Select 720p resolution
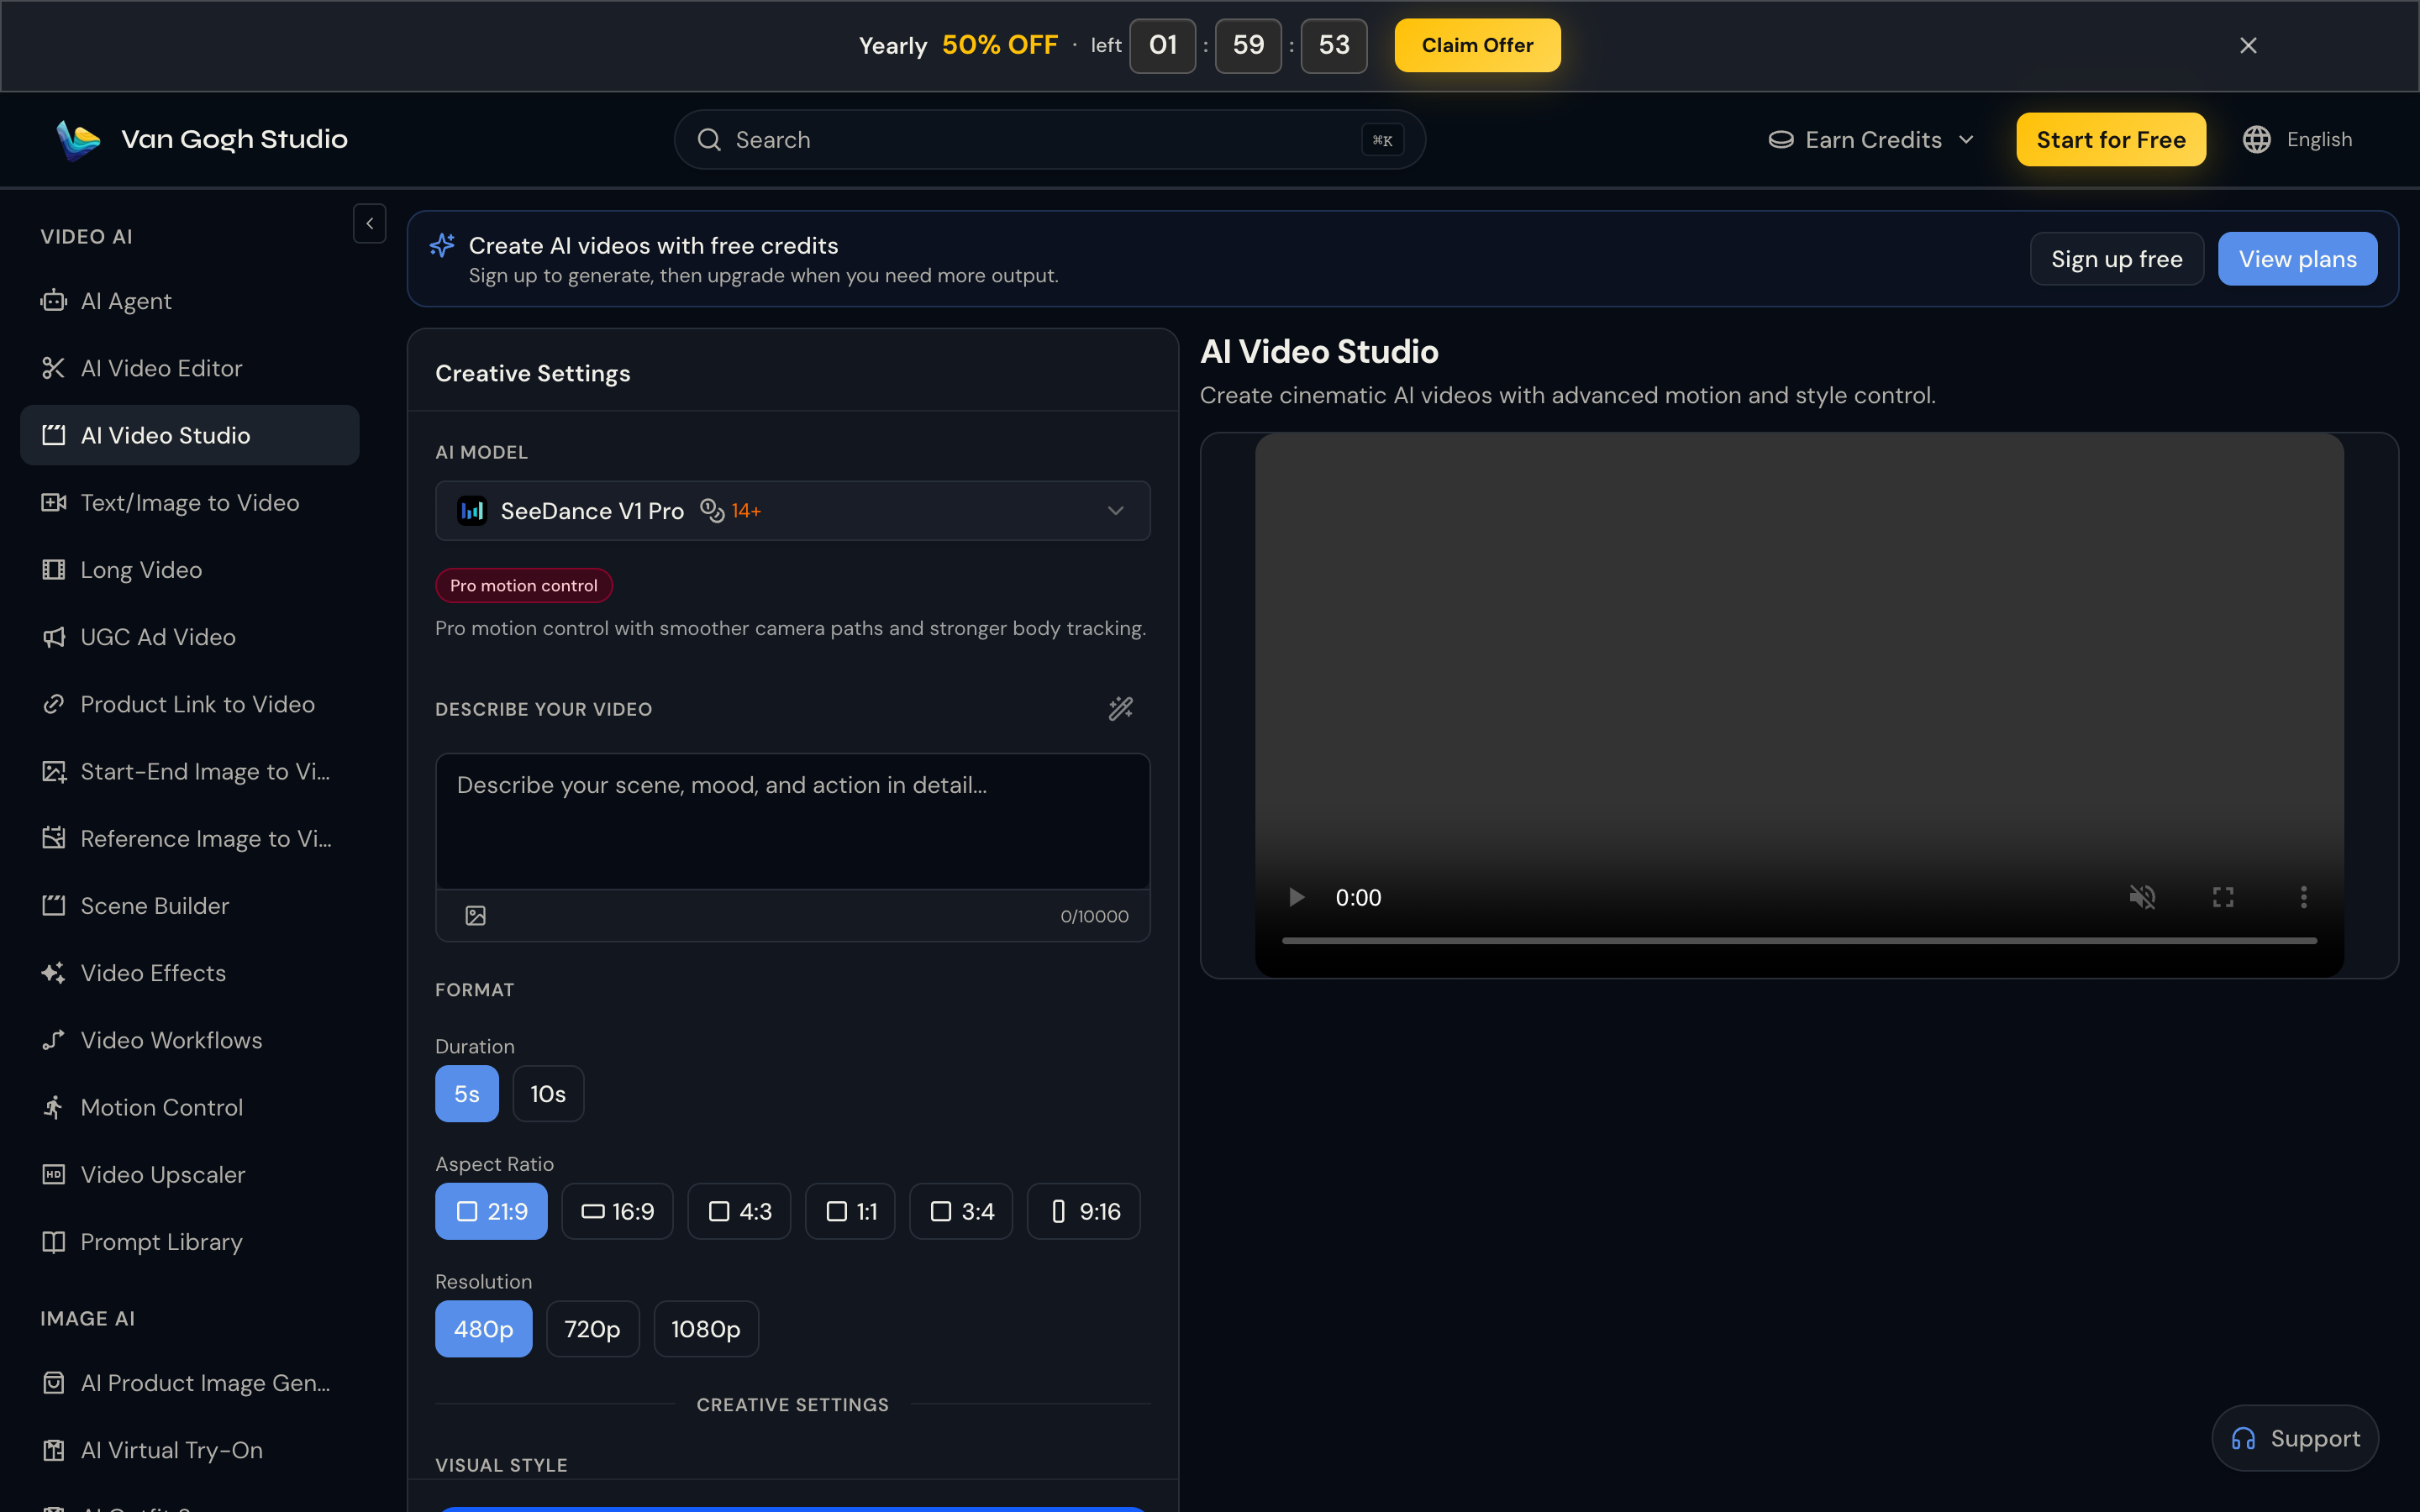 pyautogui.click(x=592, y=1329)
